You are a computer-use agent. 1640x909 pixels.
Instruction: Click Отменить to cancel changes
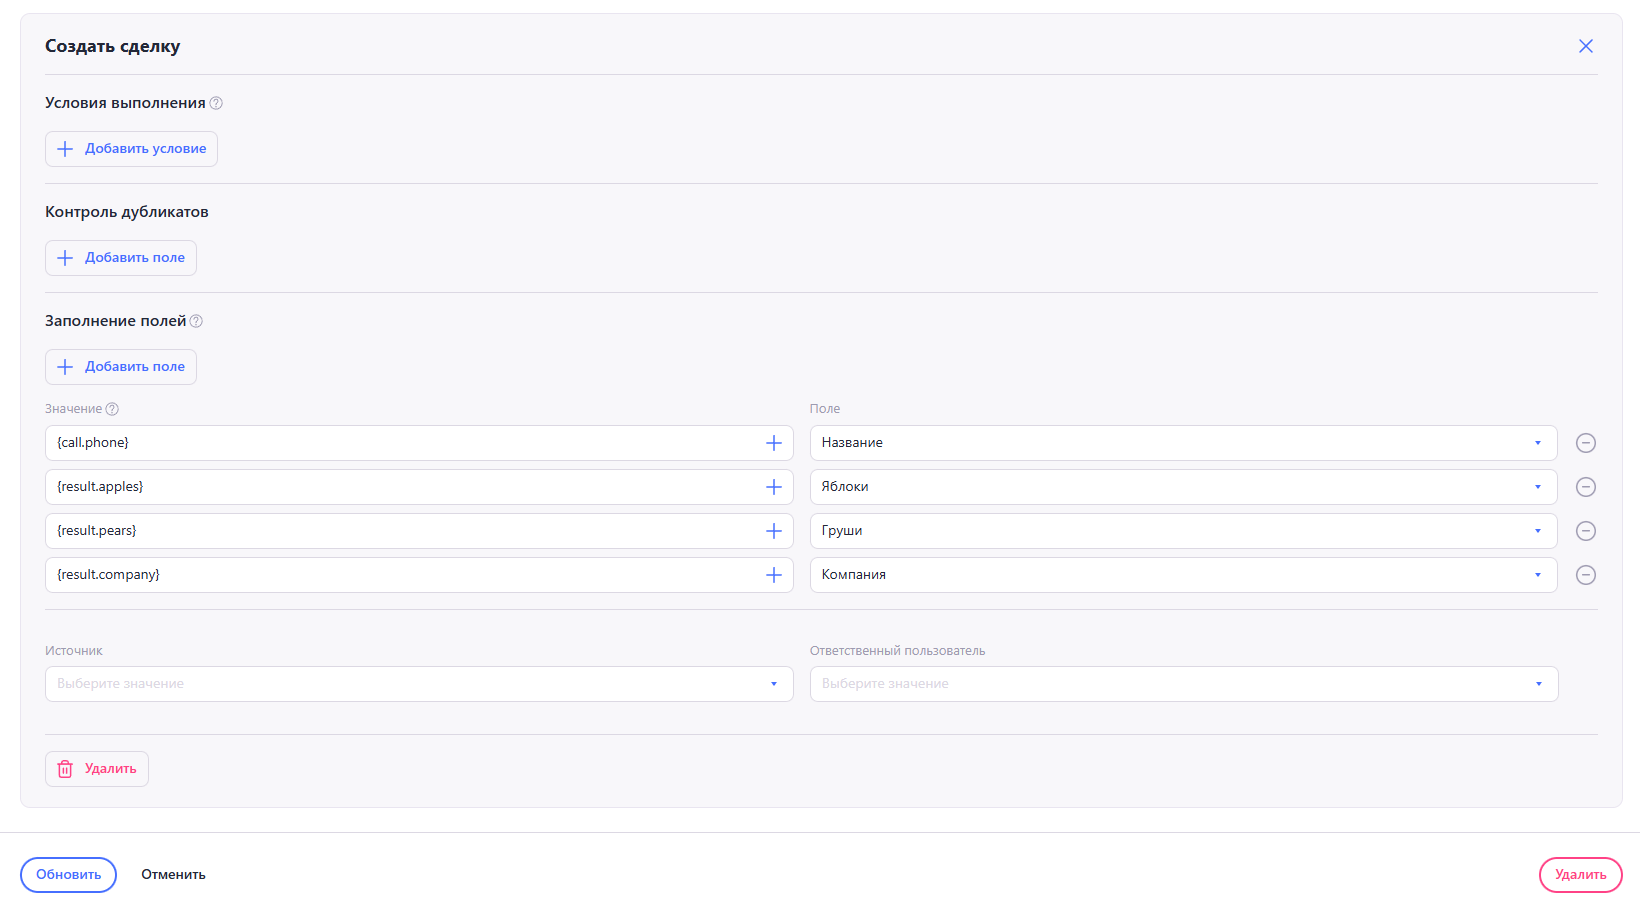173,875
